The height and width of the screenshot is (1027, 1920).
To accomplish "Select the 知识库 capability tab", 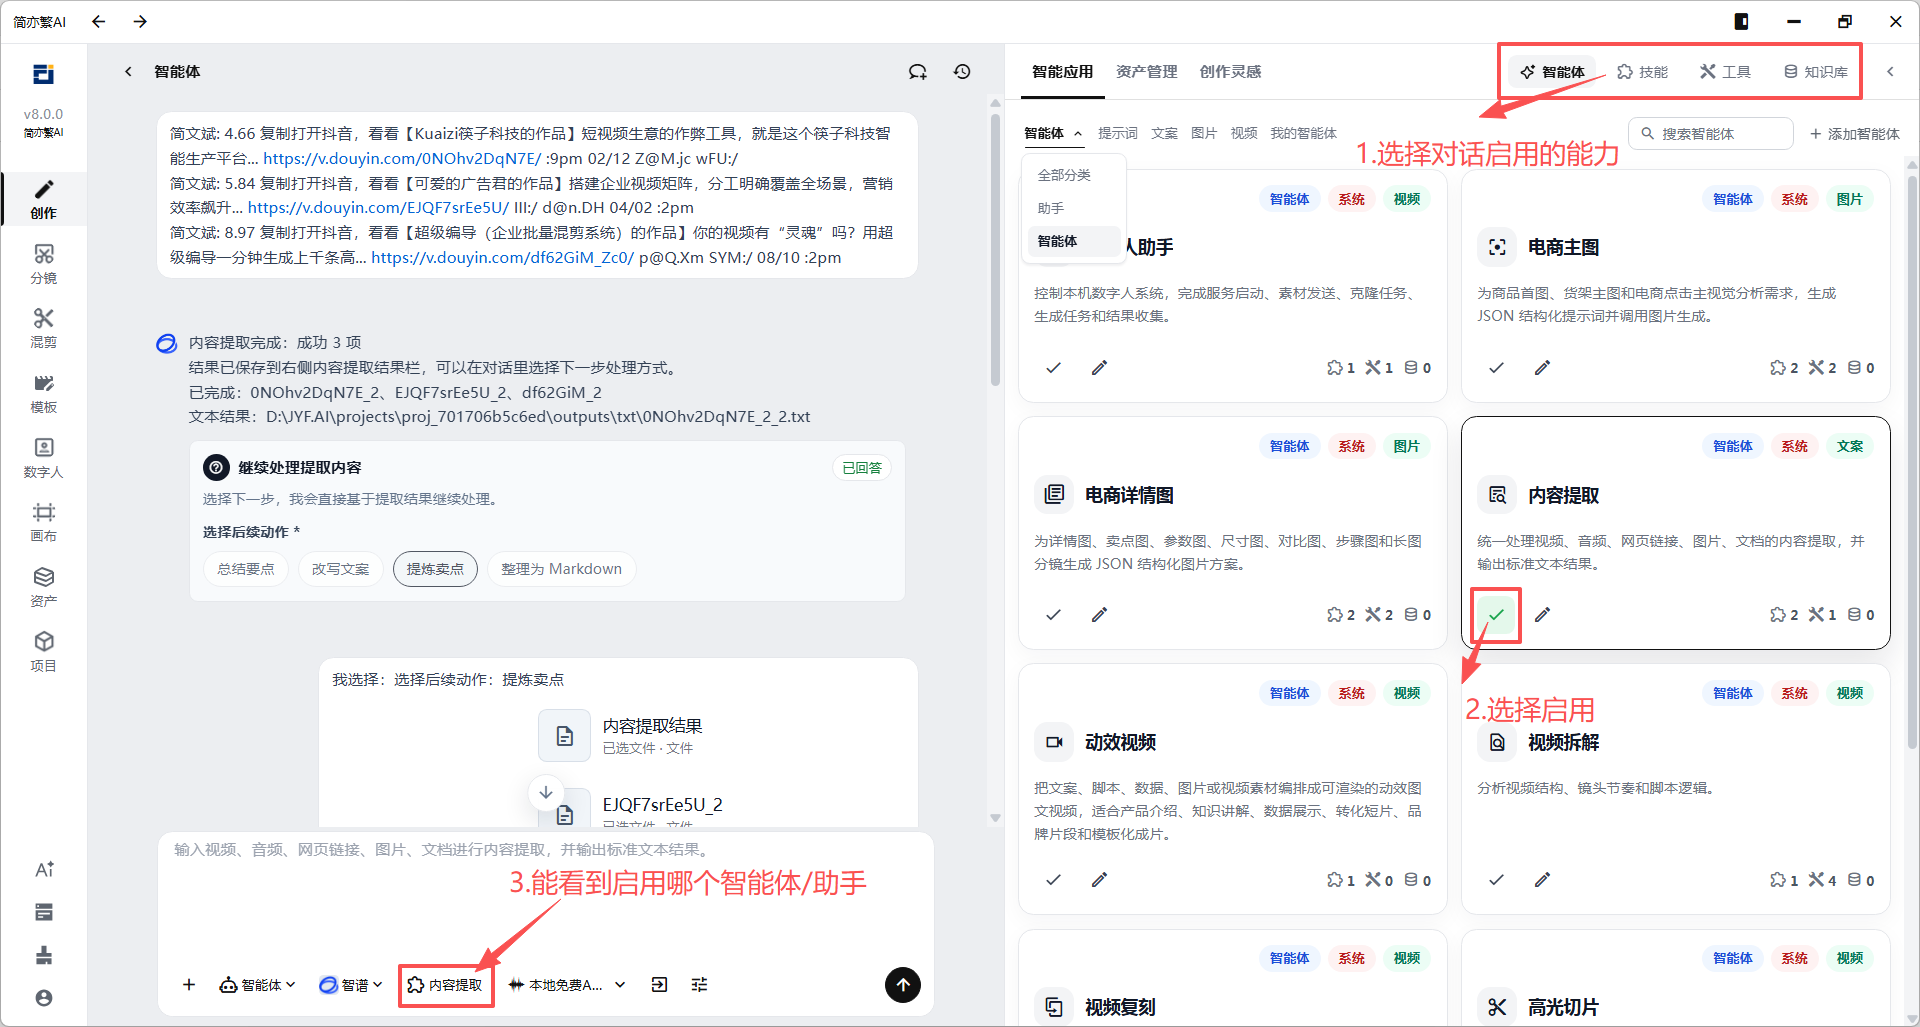I will click(1816, 72).
